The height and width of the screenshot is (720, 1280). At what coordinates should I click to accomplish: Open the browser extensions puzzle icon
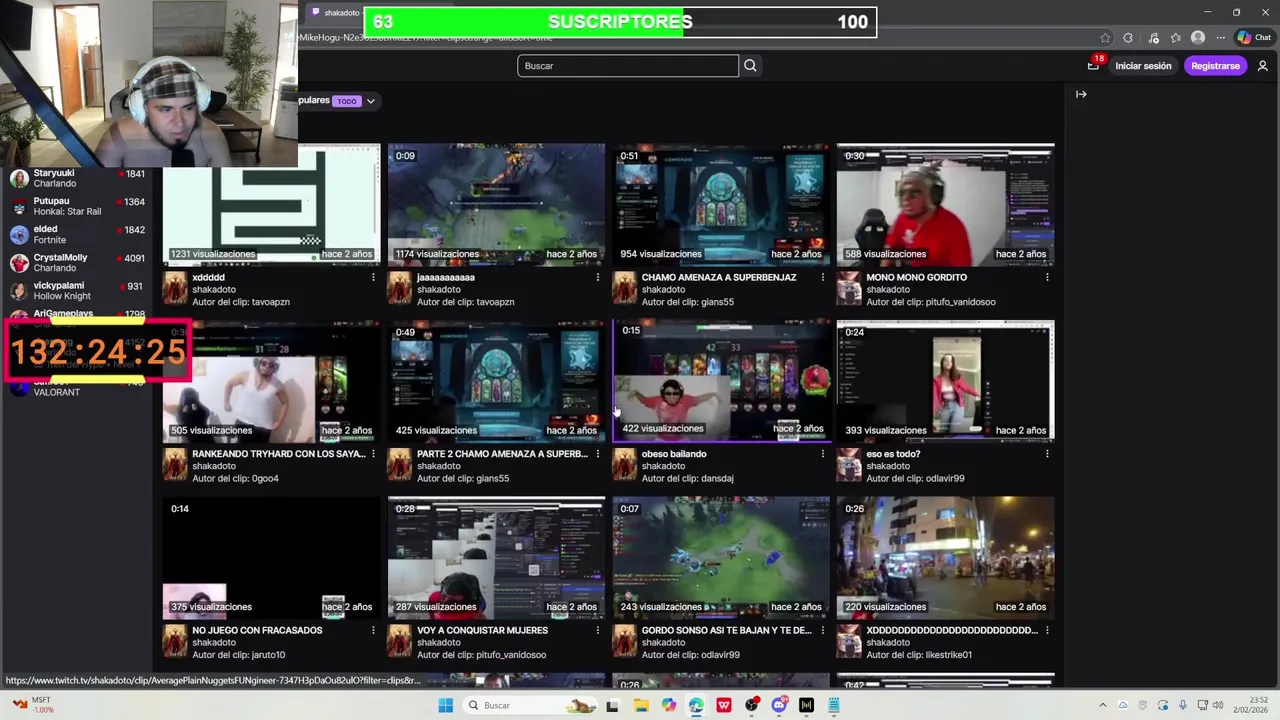coord(1128,38)
